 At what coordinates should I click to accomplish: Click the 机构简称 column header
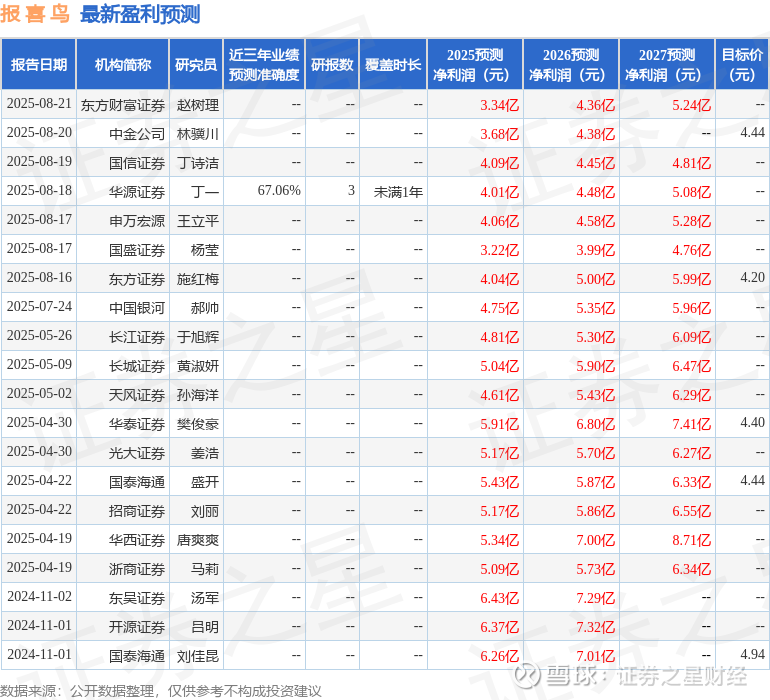(x=123, y=64)
